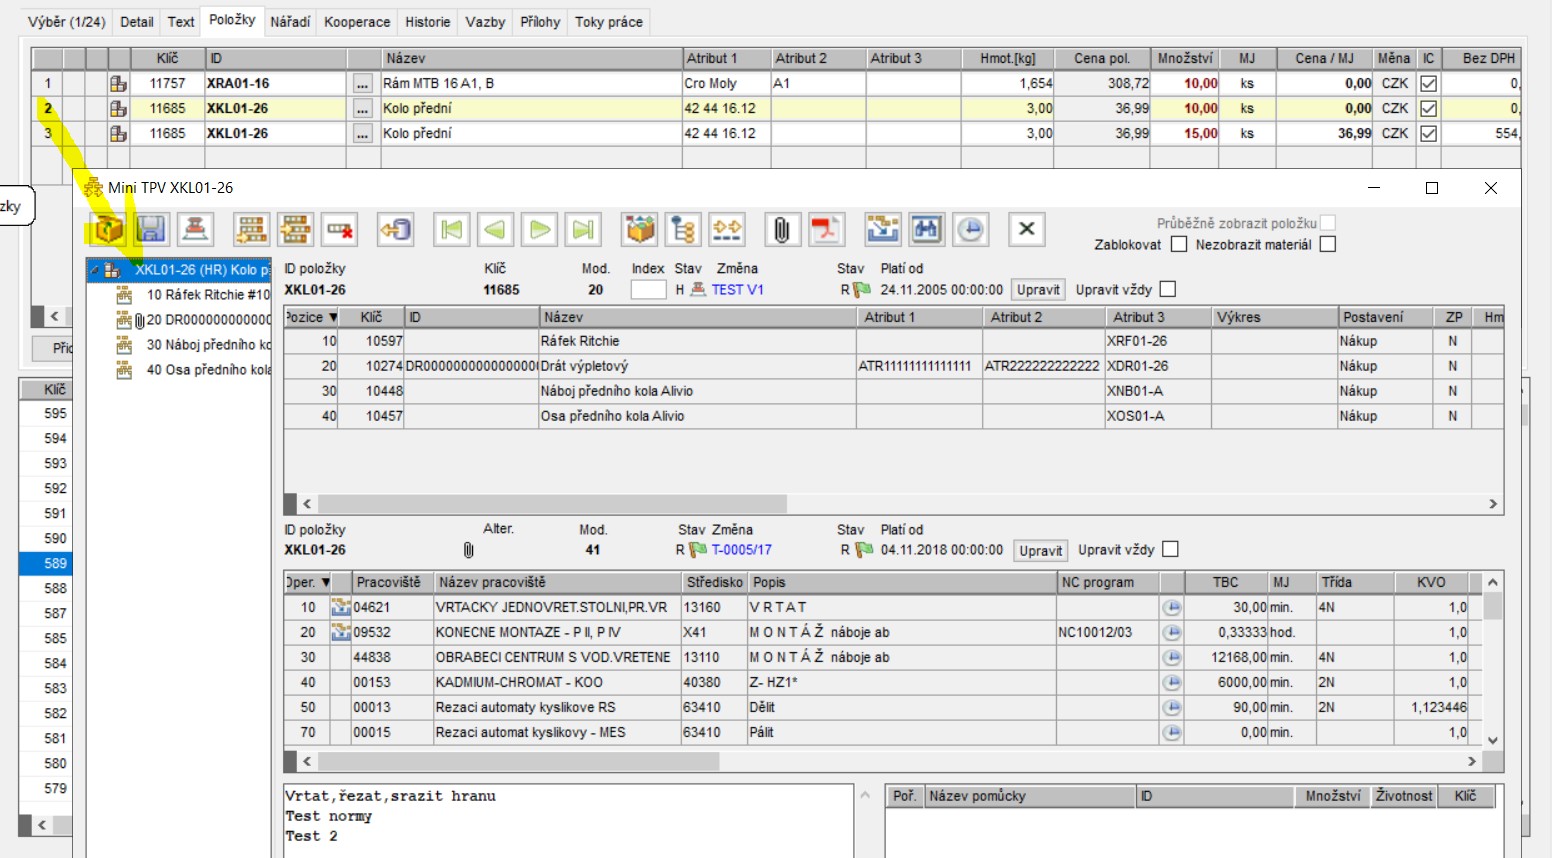Click the paperclip next to XKL01-26 Mod. 41
The image size is (1553, 858).
pos(468,550)
